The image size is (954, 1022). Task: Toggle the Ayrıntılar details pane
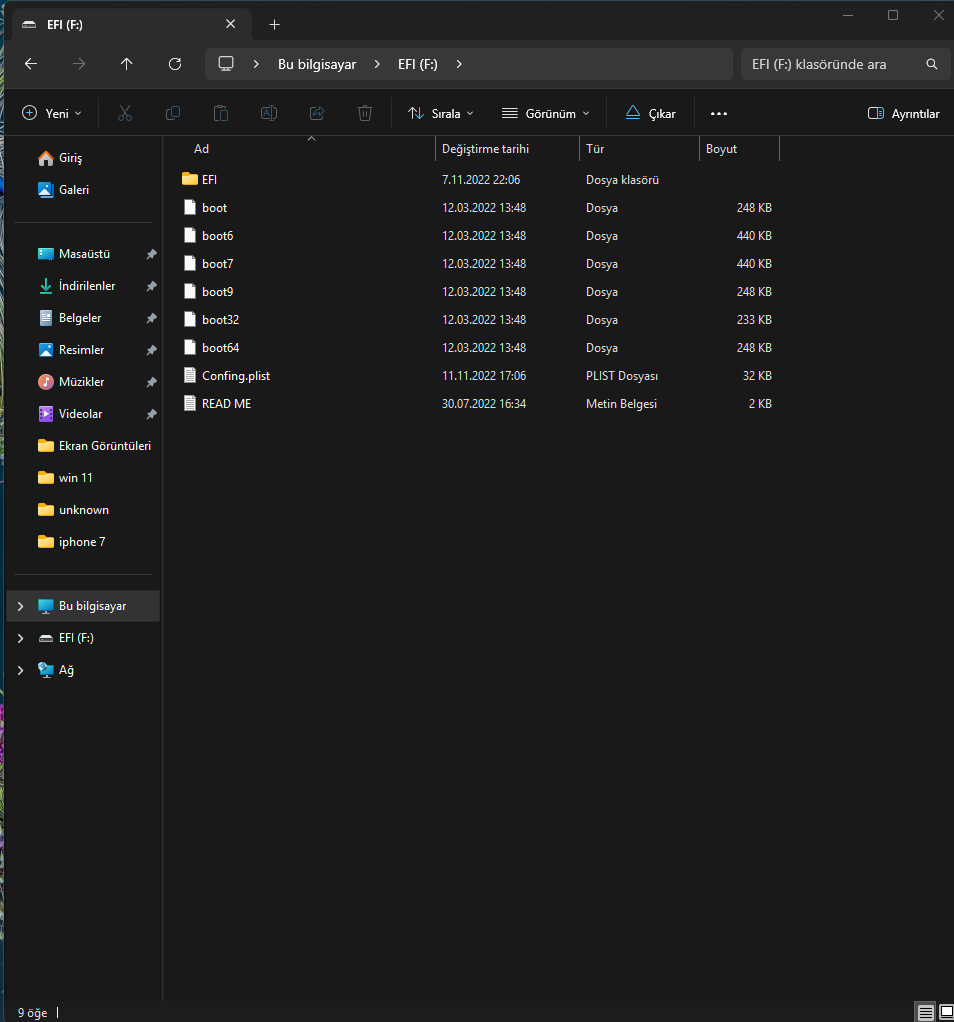(903, 114)
